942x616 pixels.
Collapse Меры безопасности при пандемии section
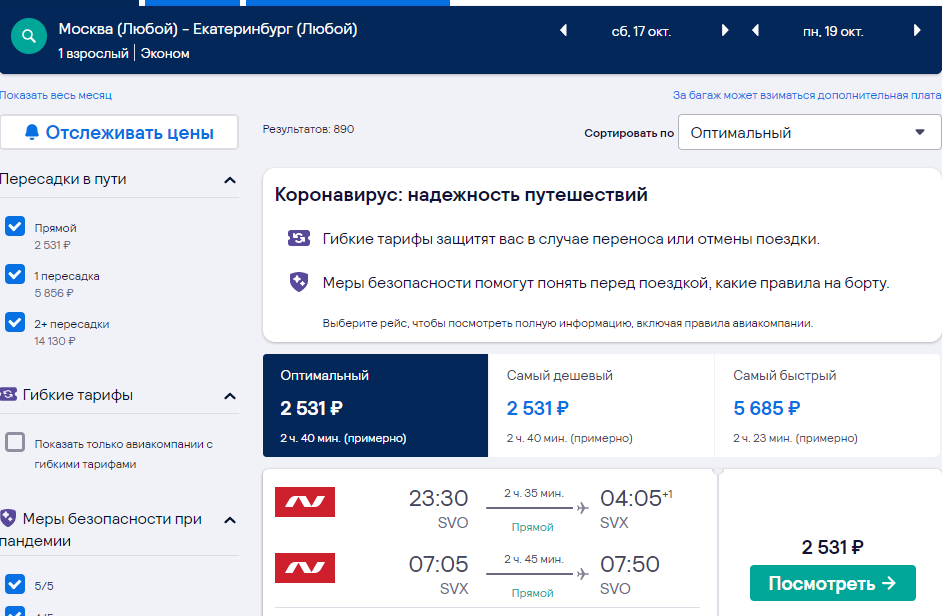click(229, 520)
